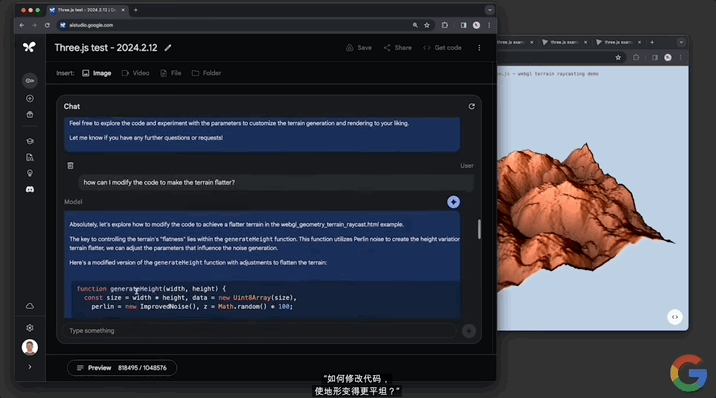Click the refresh icon in Chat panel
Viewport: 716px width, 398px height.
(x=472, y=106)
